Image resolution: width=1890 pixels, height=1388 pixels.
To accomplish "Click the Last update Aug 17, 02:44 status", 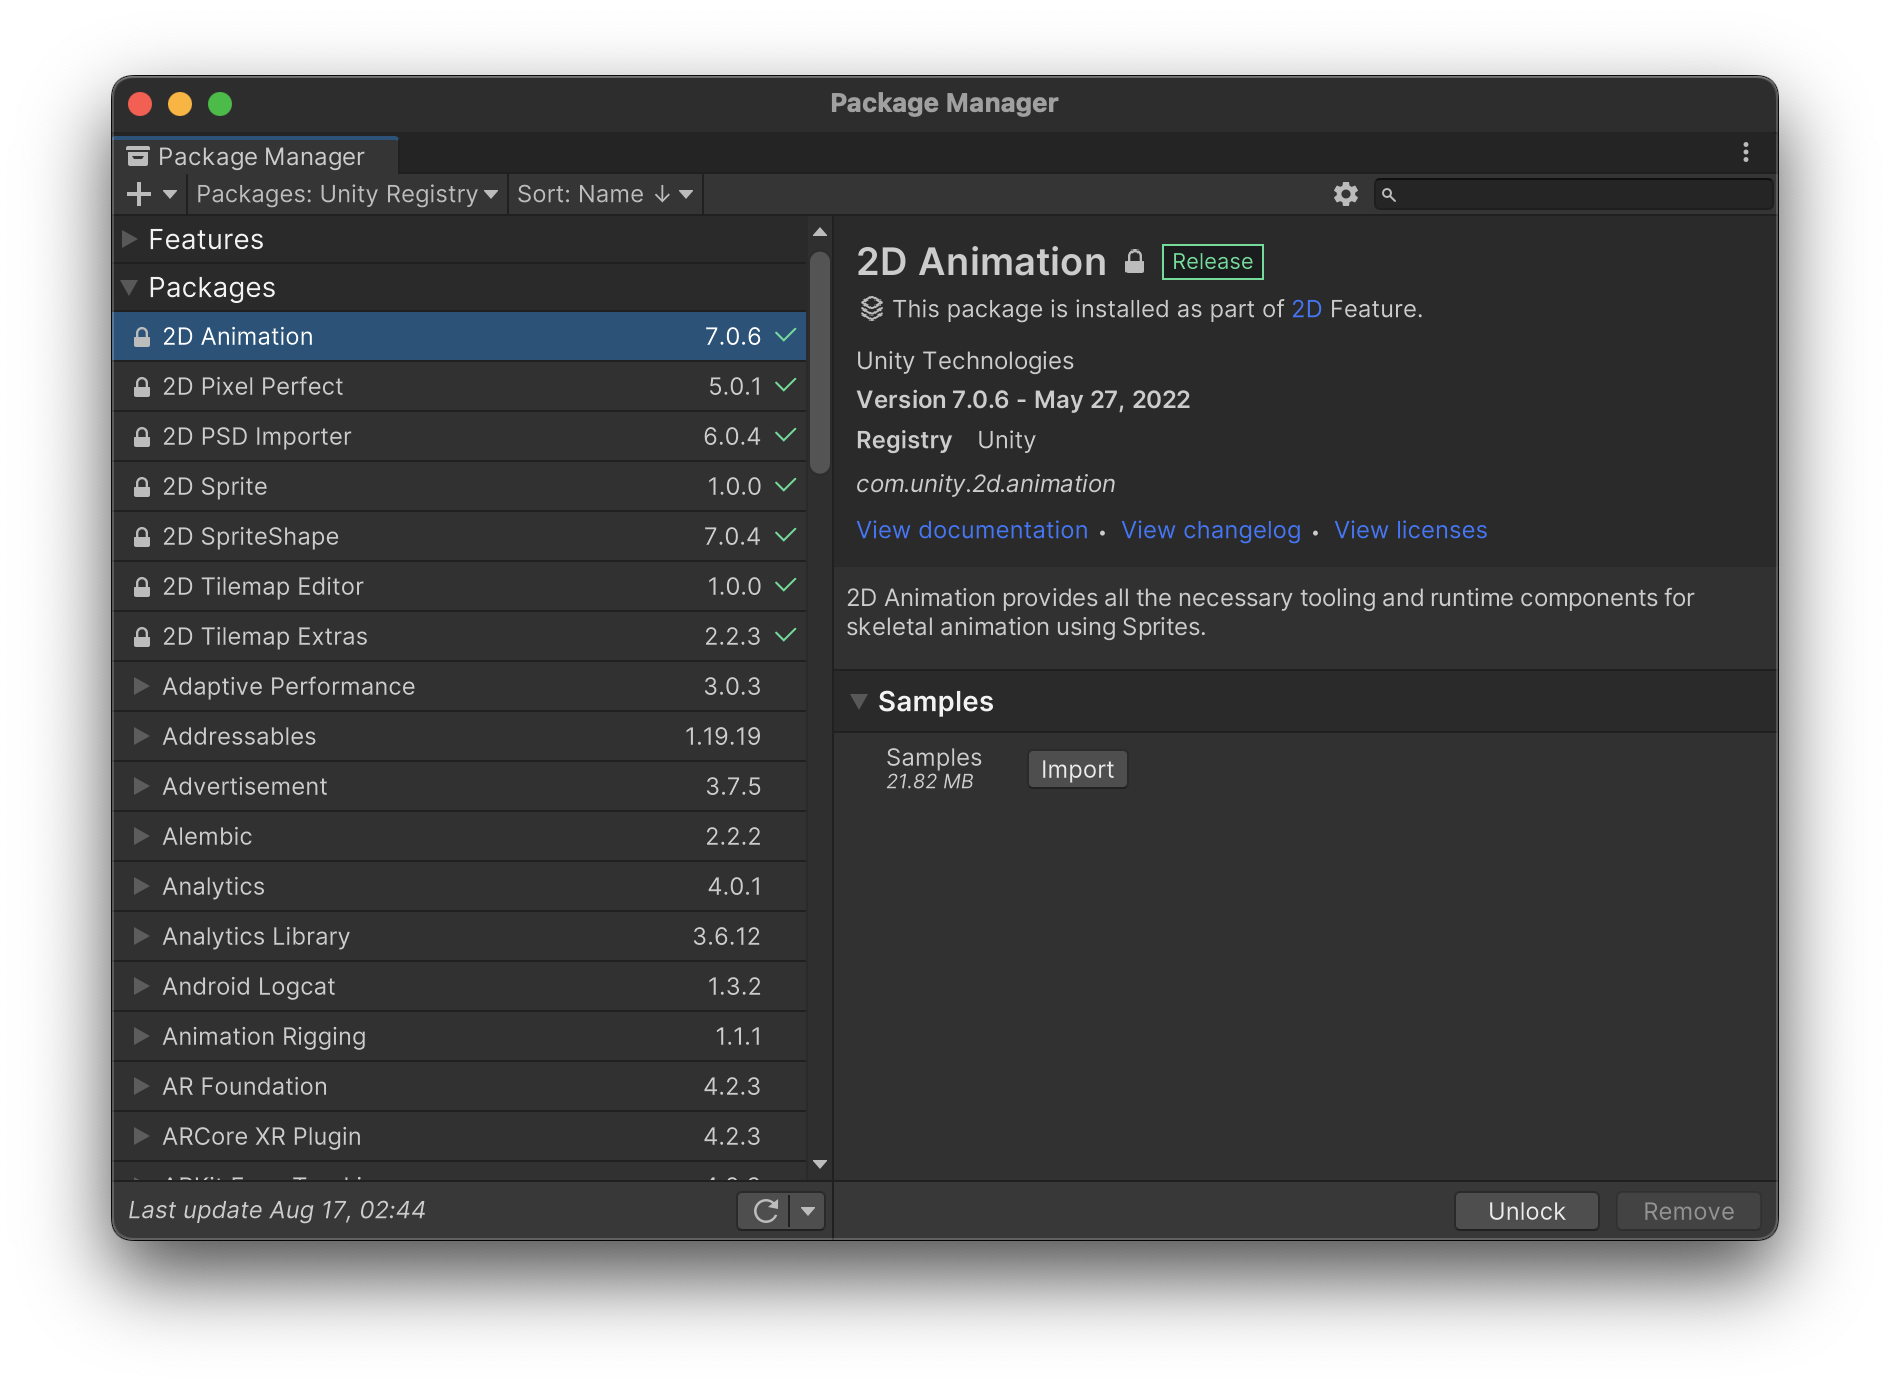I will (x=277, y=1210).
